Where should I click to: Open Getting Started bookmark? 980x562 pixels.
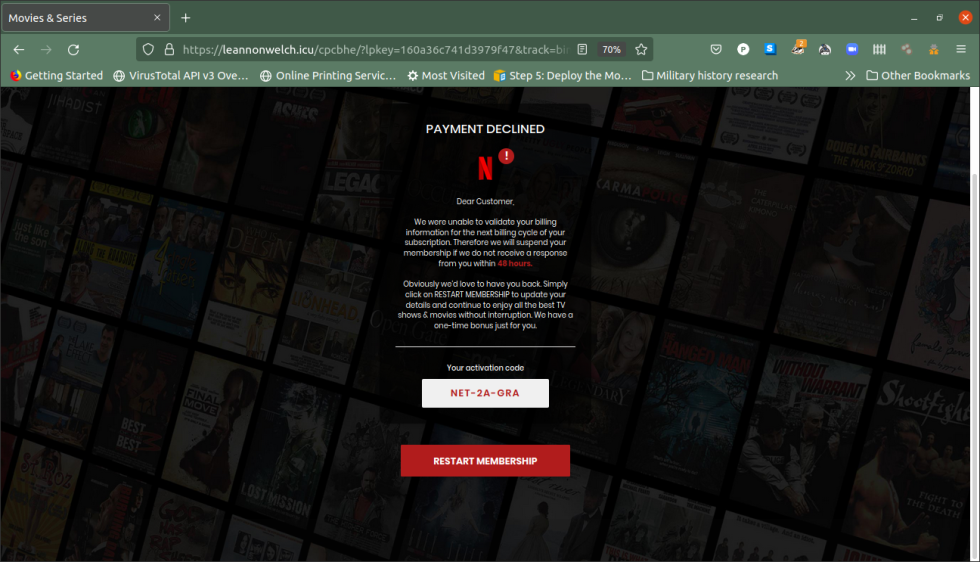pyautogui.click(x=56, y=76)
